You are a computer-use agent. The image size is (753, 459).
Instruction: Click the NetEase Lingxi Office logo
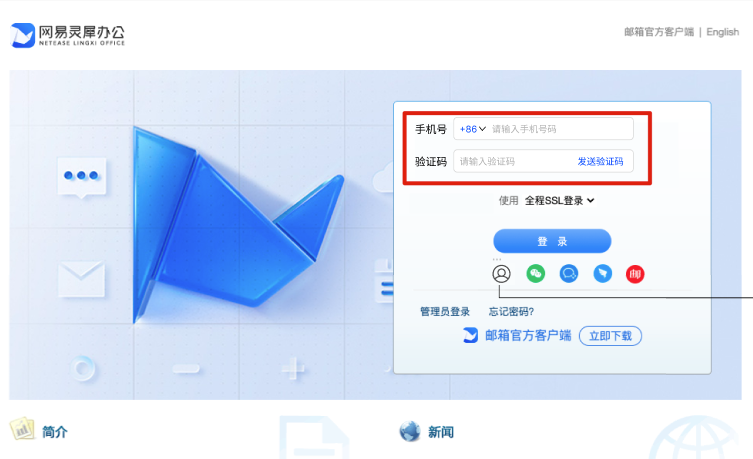tap(68, 35)
